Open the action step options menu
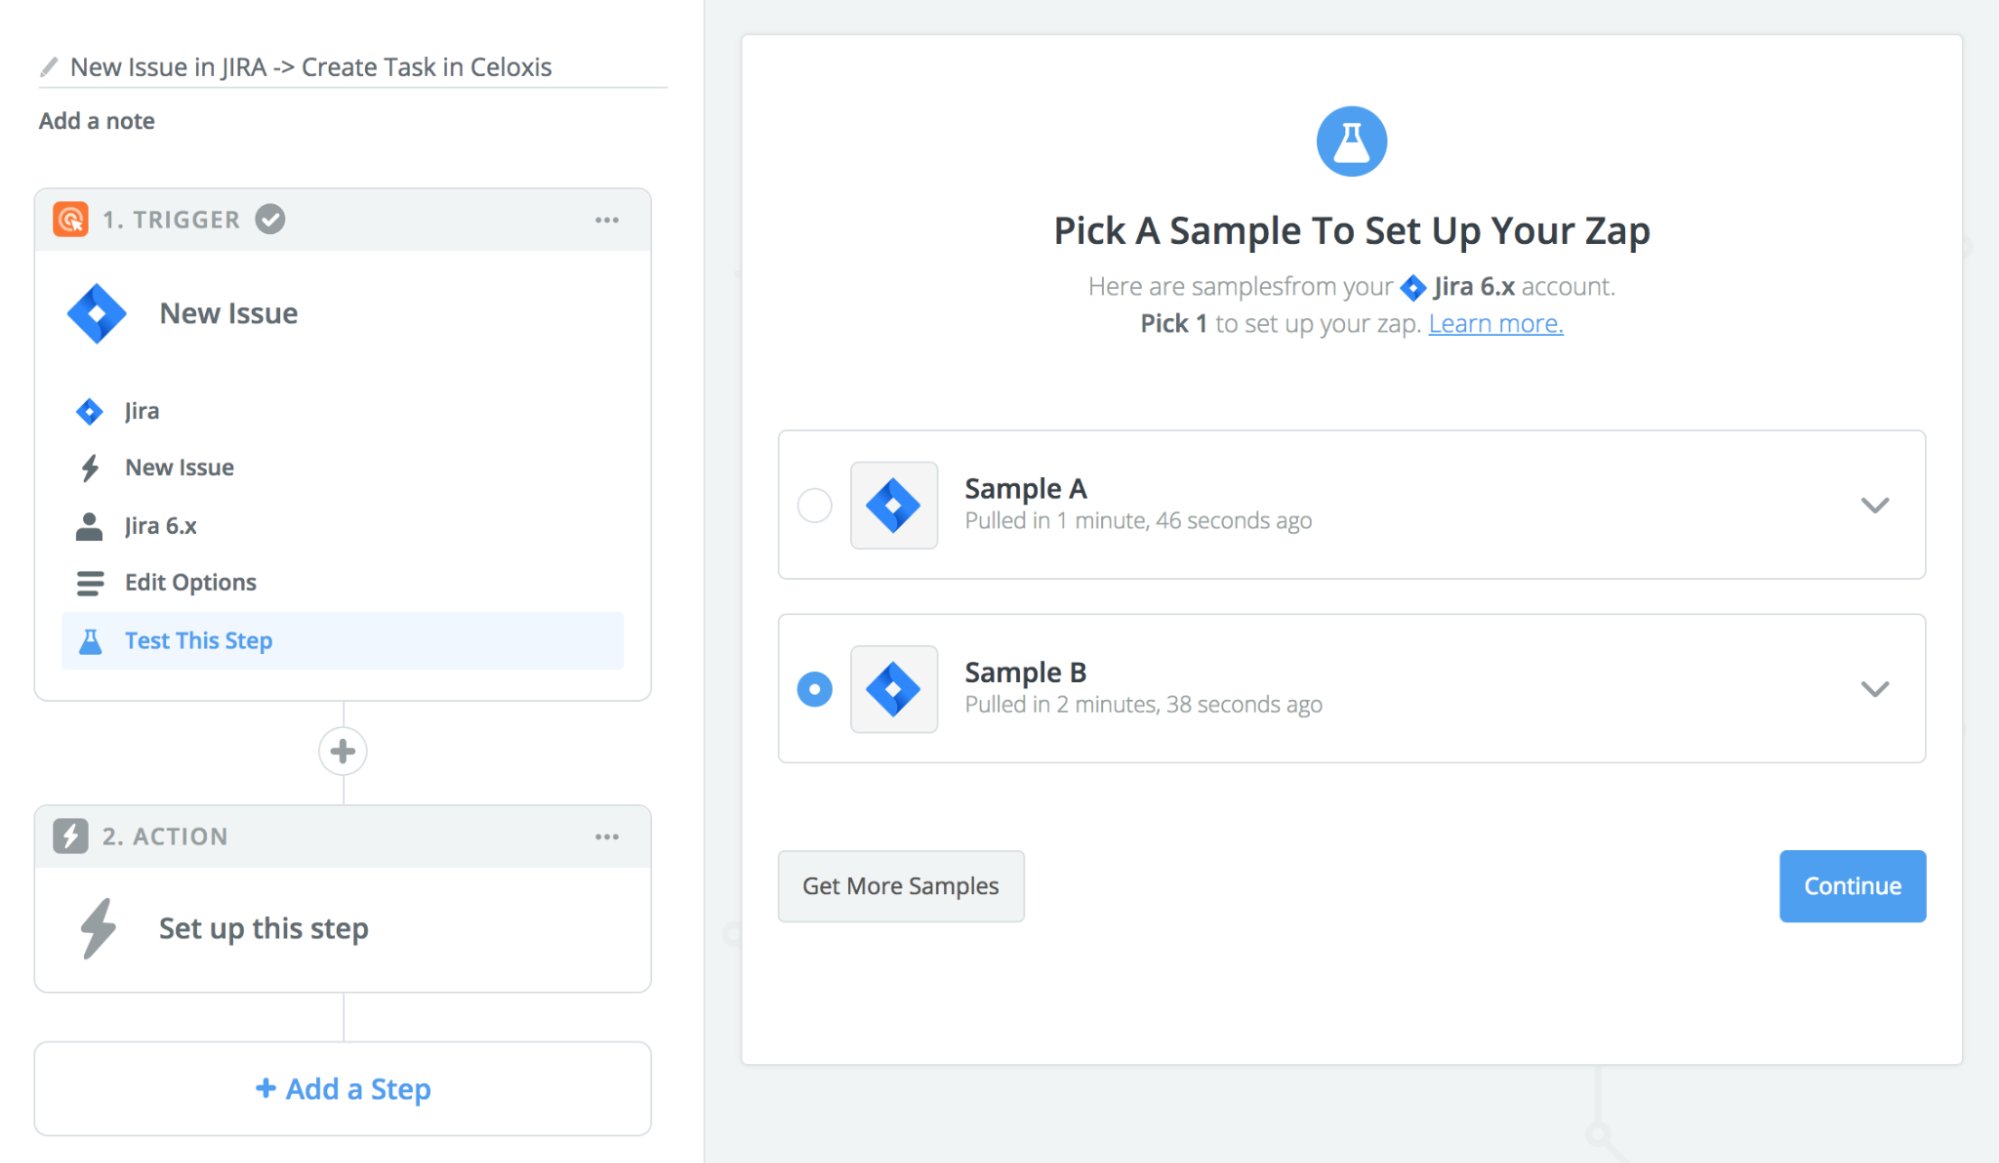 pos(607,836)
